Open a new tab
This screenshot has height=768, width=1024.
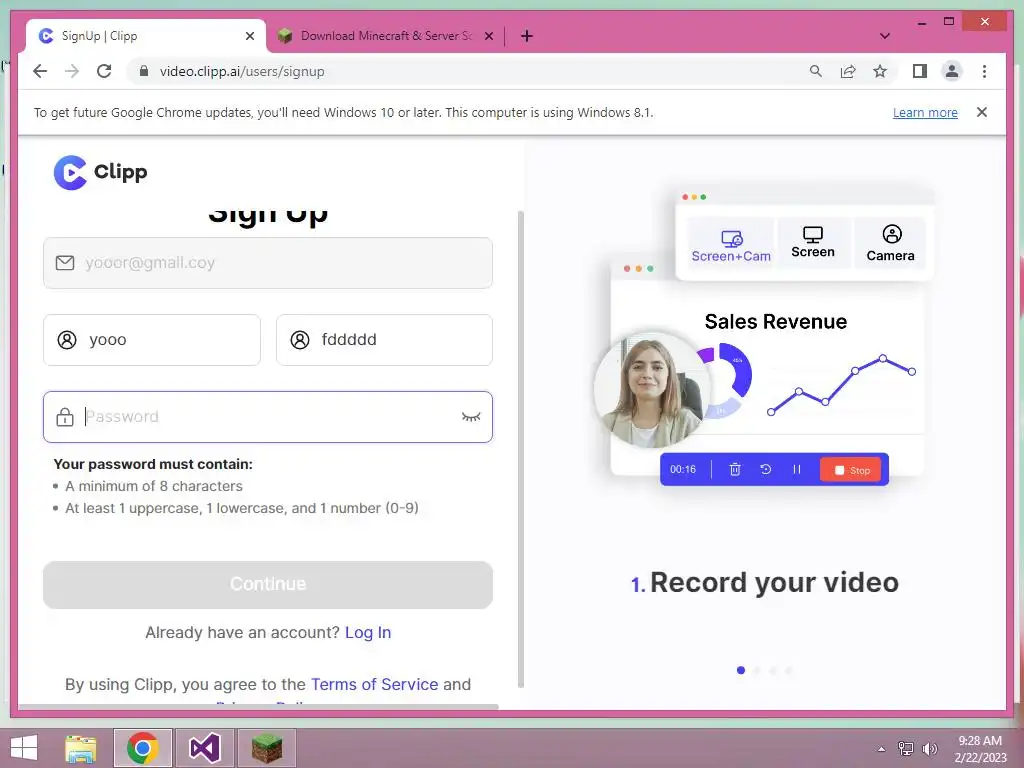pos(526,36)
